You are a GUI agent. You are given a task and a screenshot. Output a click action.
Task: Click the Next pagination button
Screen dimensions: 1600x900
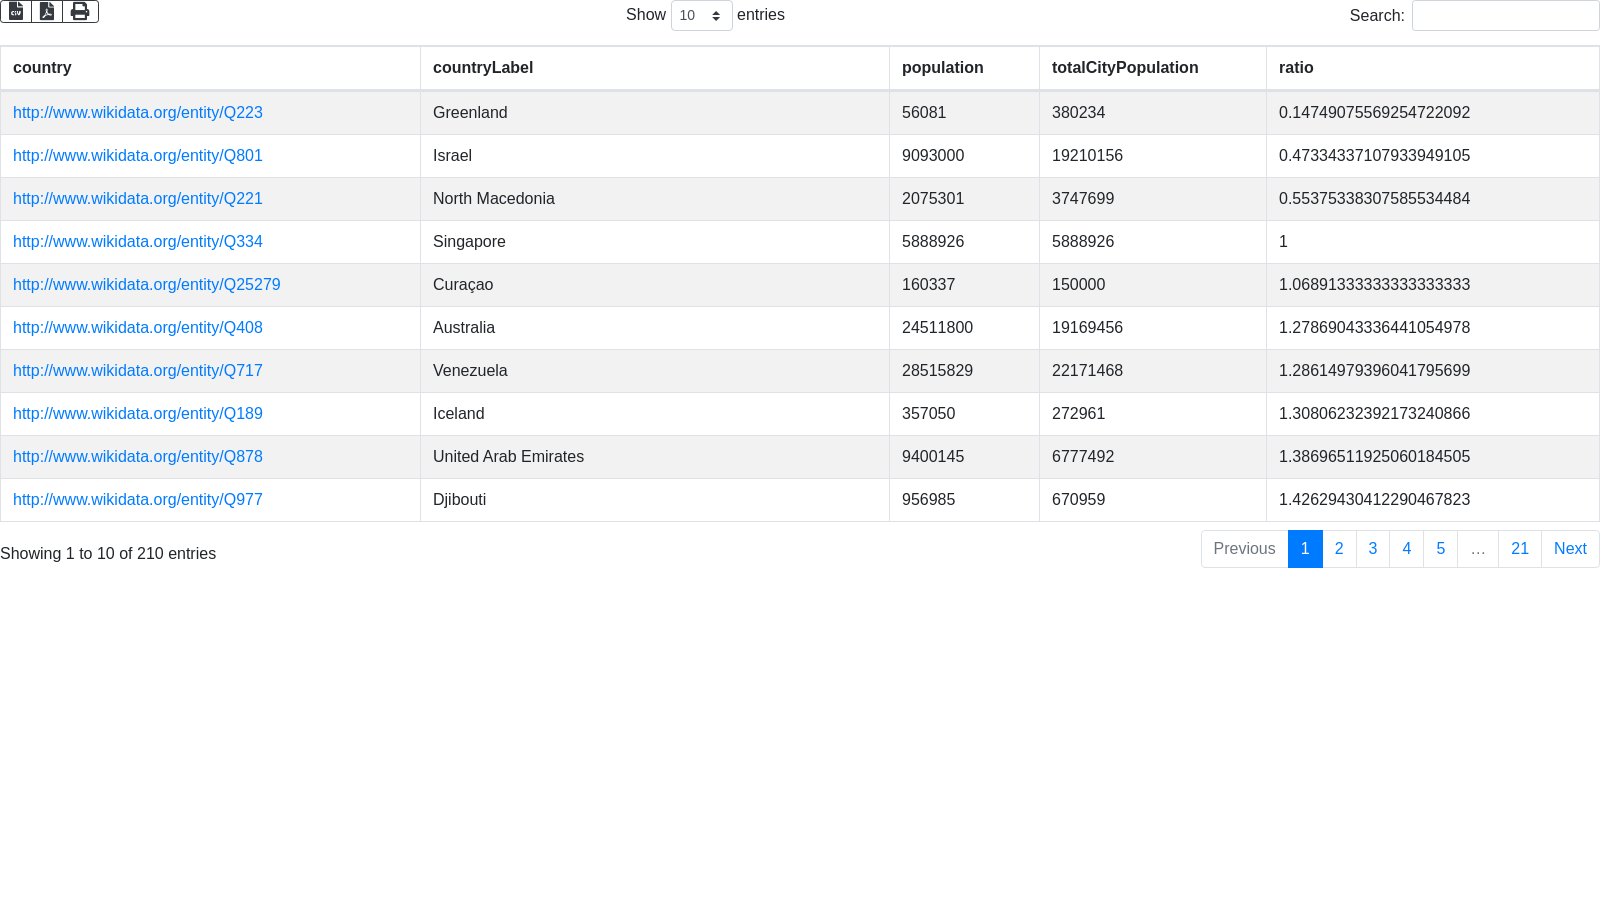[x=1569, y=549]
